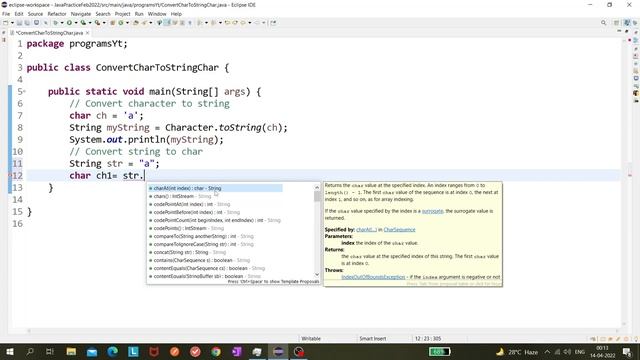Screen dimensions: 640x360
Task: Click the Writable status bar field
Action: click(311, 339)
